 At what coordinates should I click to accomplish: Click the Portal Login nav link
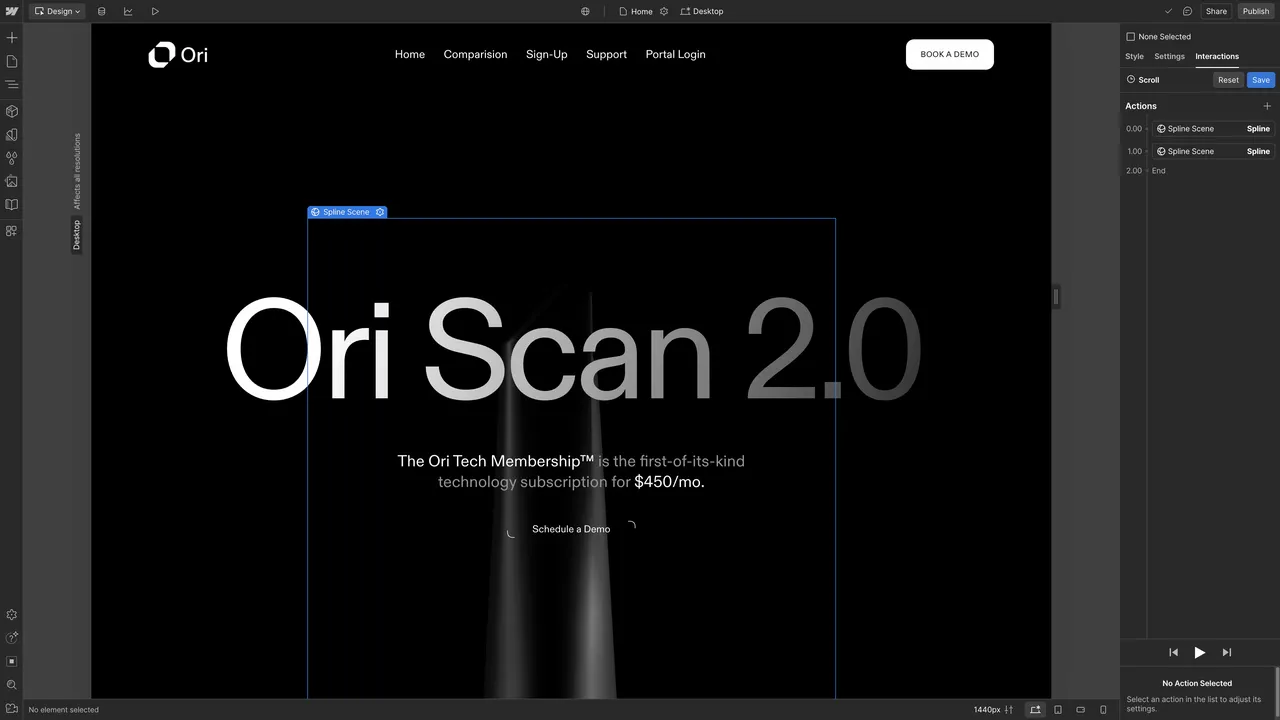[676, 54]
